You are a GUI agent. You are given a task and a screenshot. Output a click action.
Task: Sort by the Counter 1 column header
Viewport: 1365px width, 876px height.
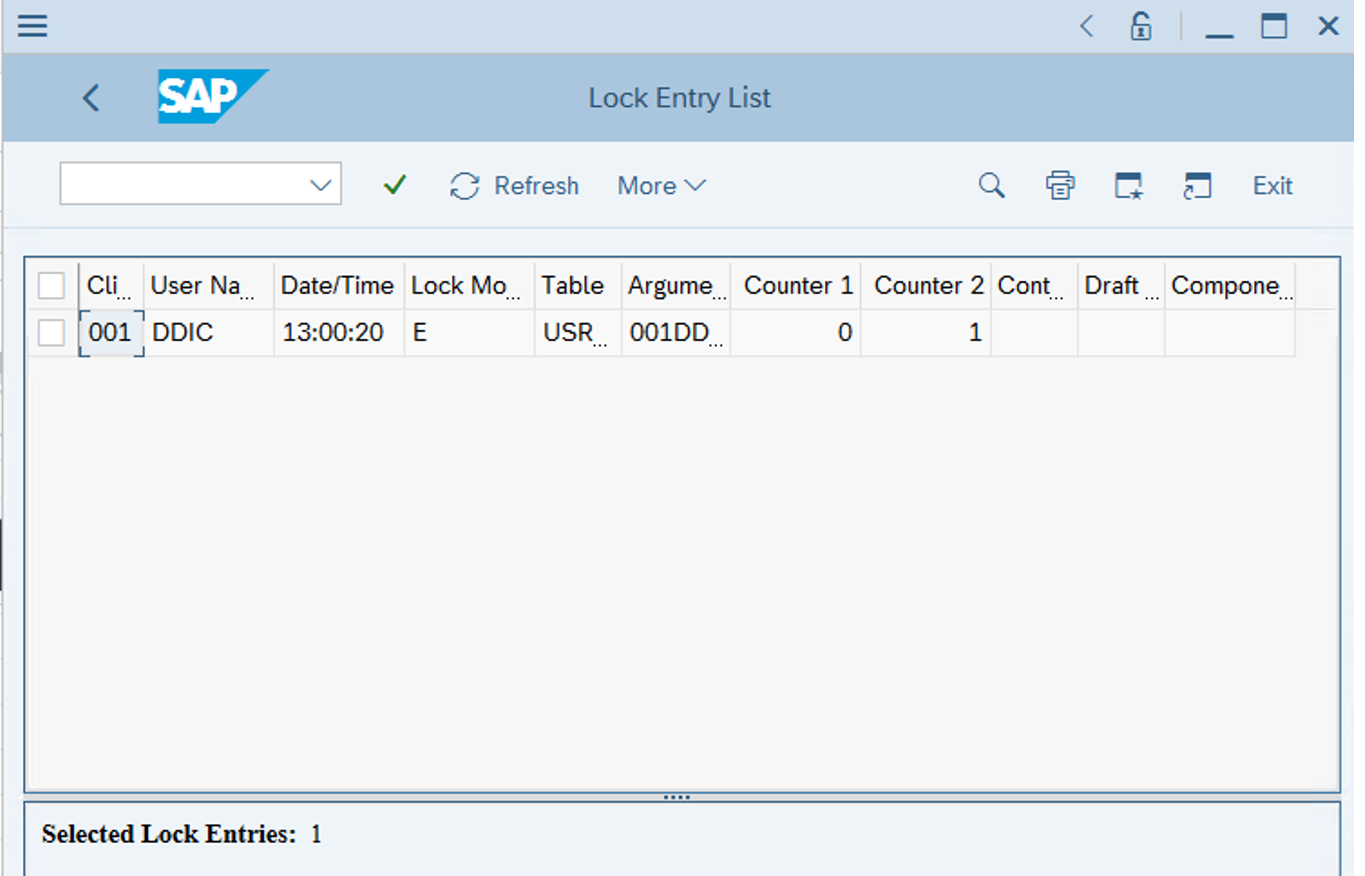coord(797,285)
